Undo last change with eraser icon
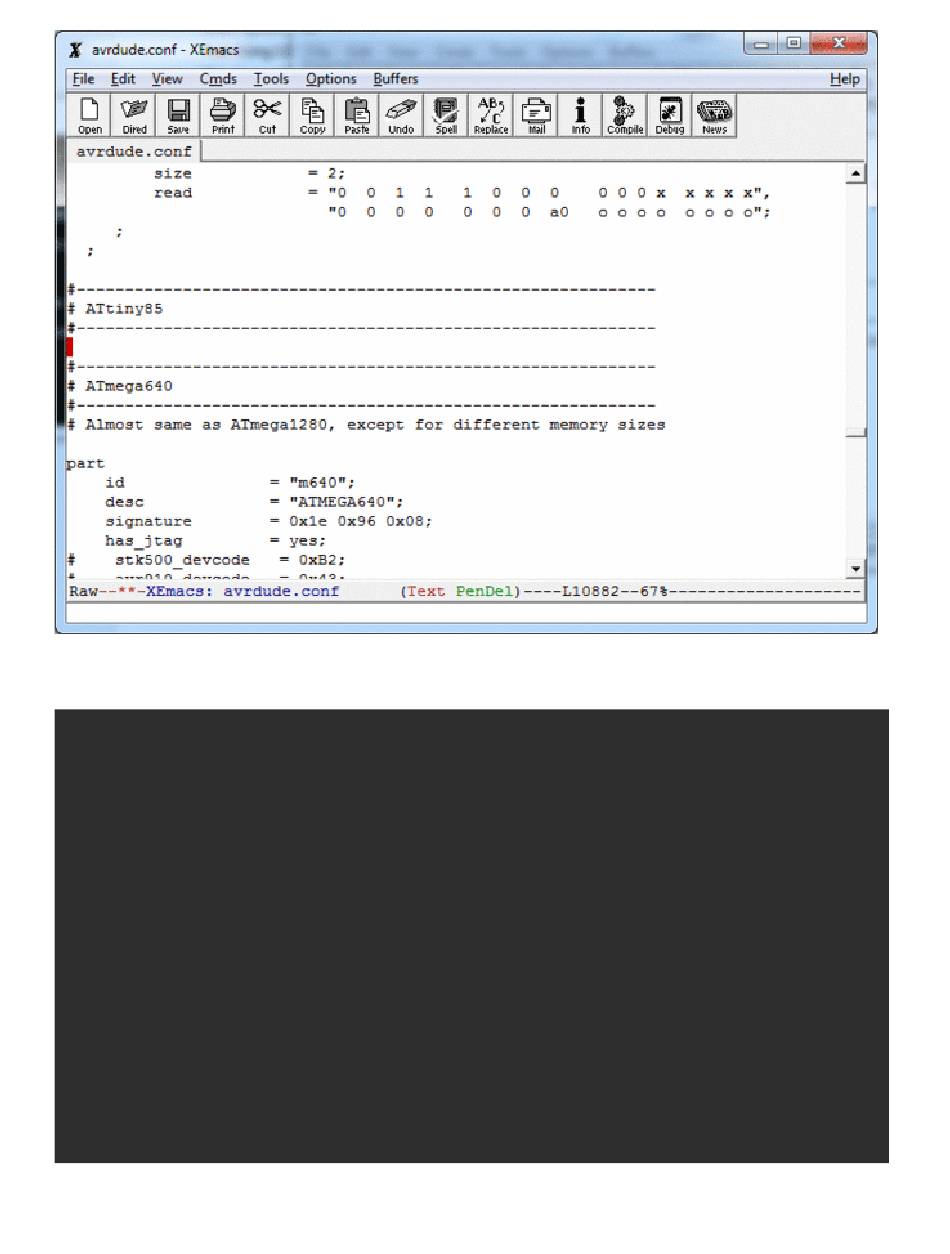Viewport: 950px width, 1254px height. 401,115
